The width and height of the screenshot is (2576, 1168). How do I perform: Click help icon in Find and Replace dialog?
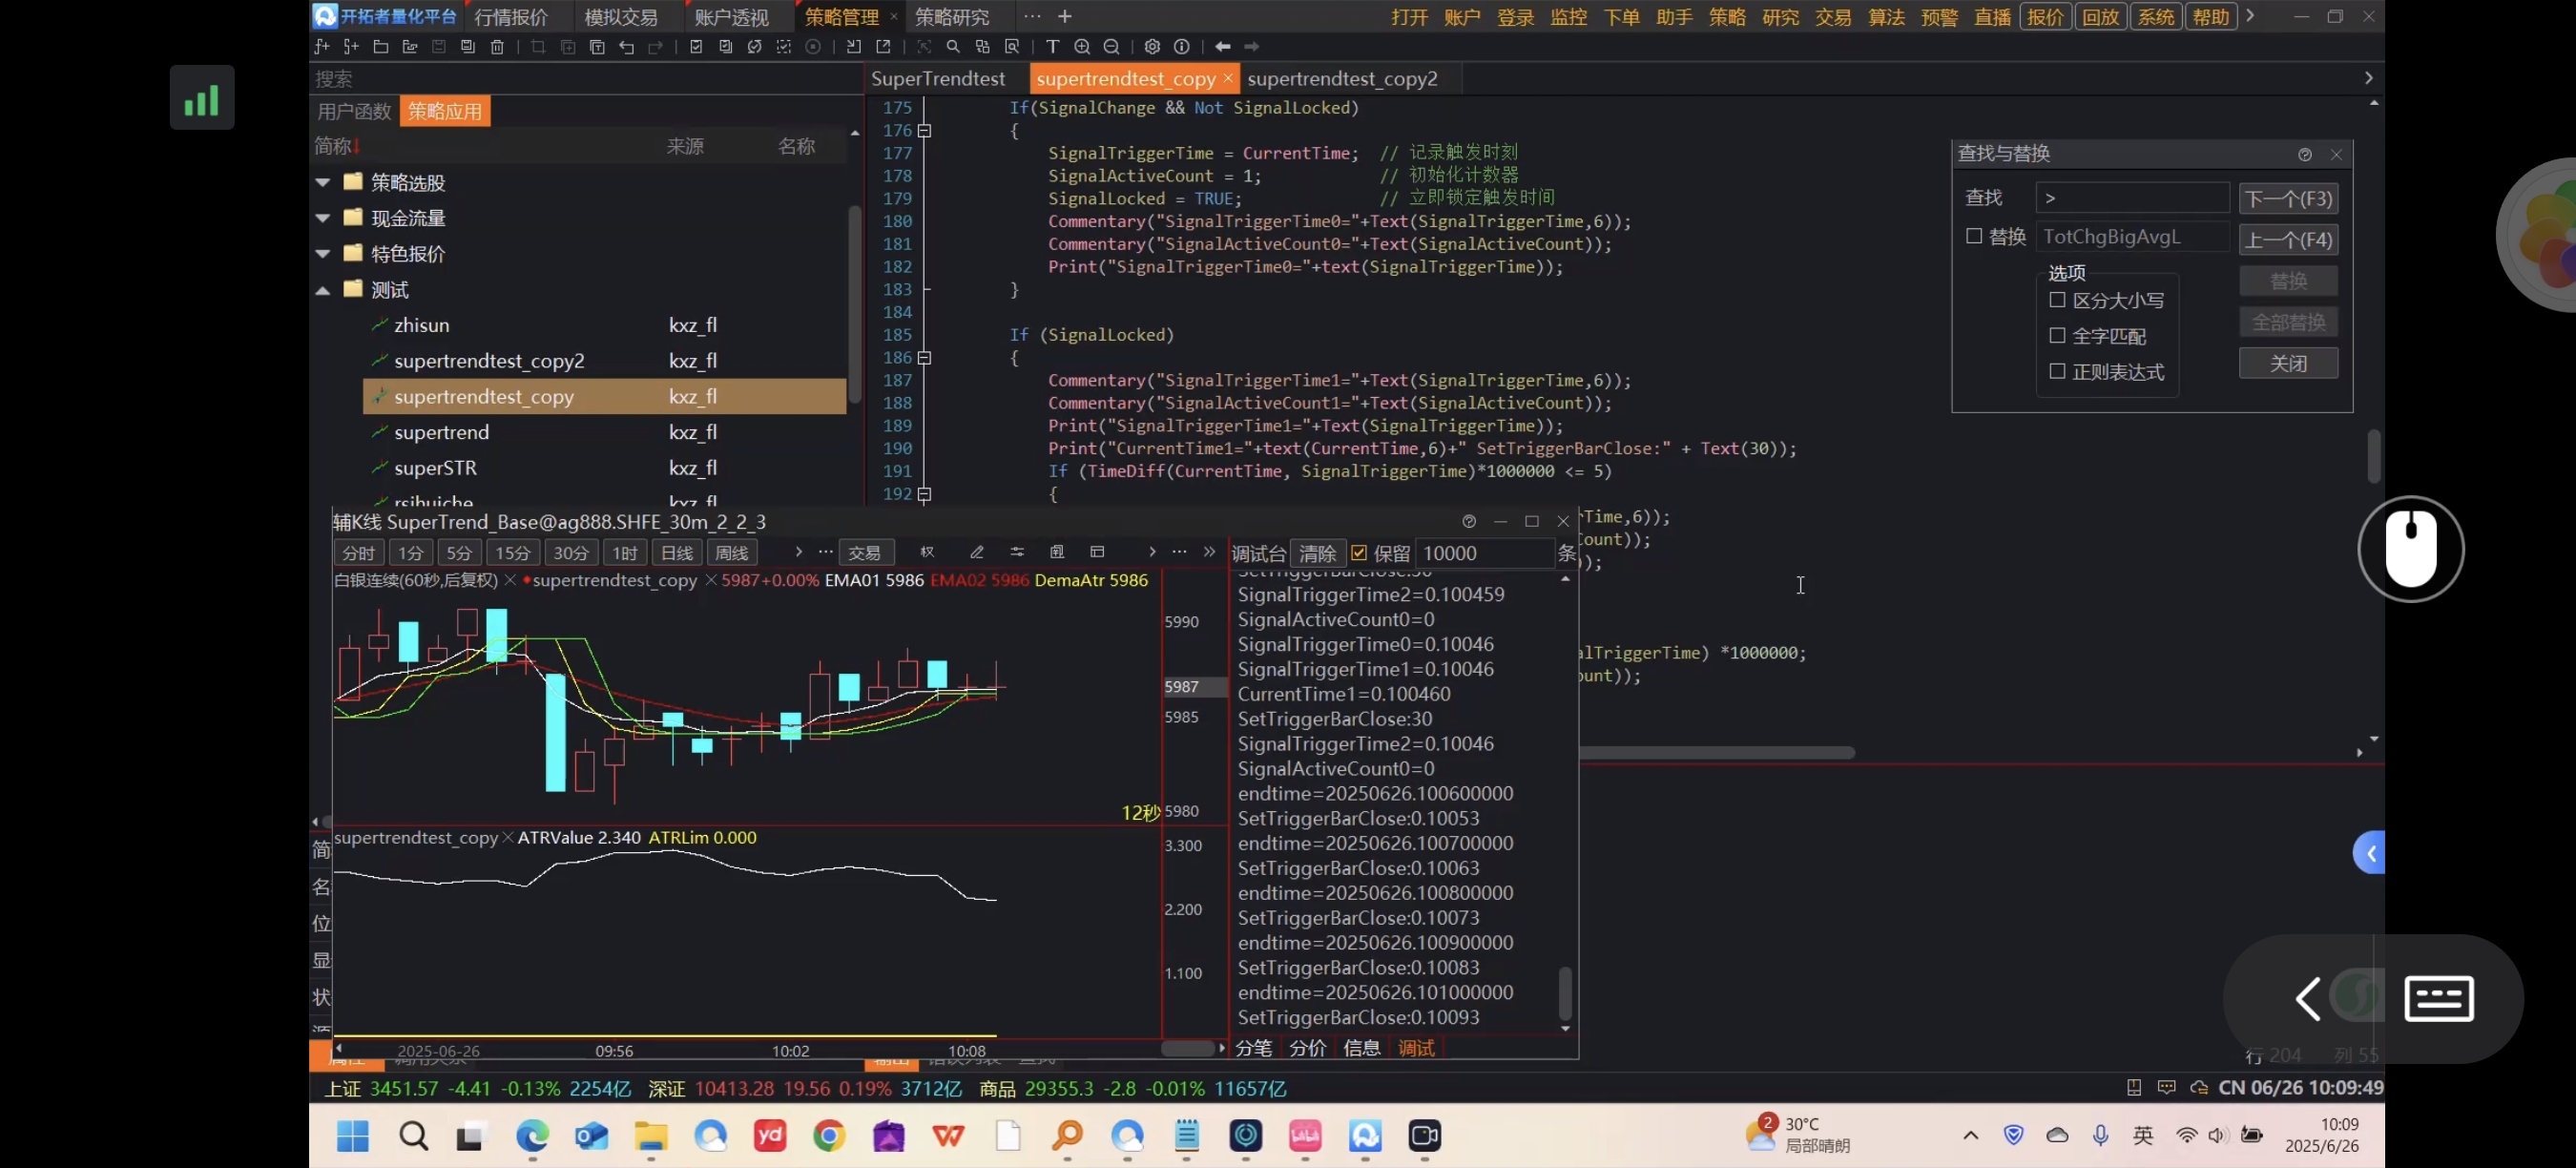pyautogui.click(x=2305, y=154)
